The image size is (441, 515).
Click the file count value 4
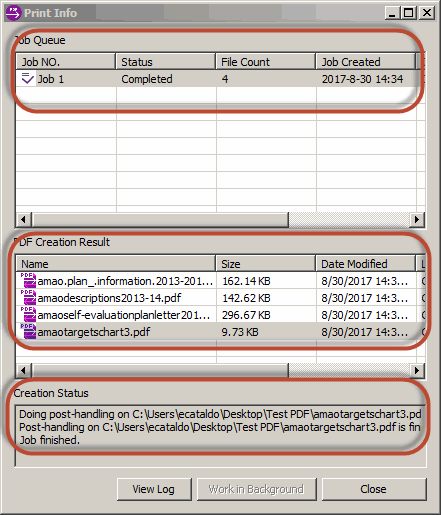click(225, 79)
